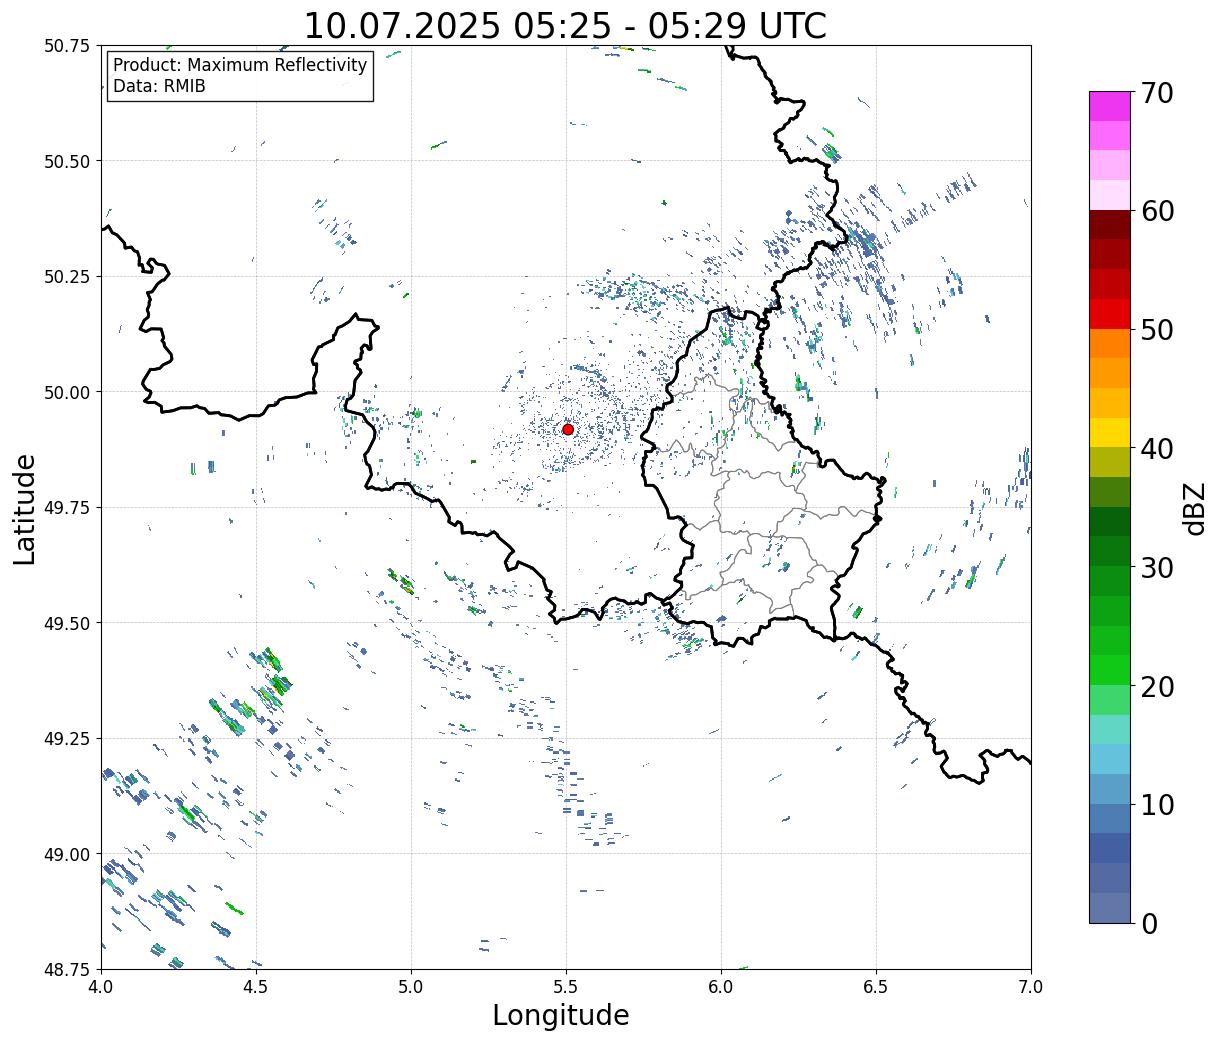Click the colorbar tick label 0
This screenshot has width=1219, height=1040.
tap(1148, 924)
